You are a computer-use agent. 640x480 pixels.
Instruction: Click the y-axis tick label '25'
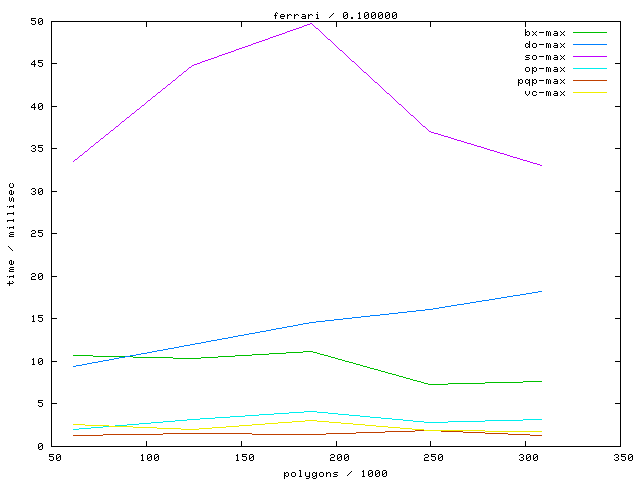pos(36,234)
